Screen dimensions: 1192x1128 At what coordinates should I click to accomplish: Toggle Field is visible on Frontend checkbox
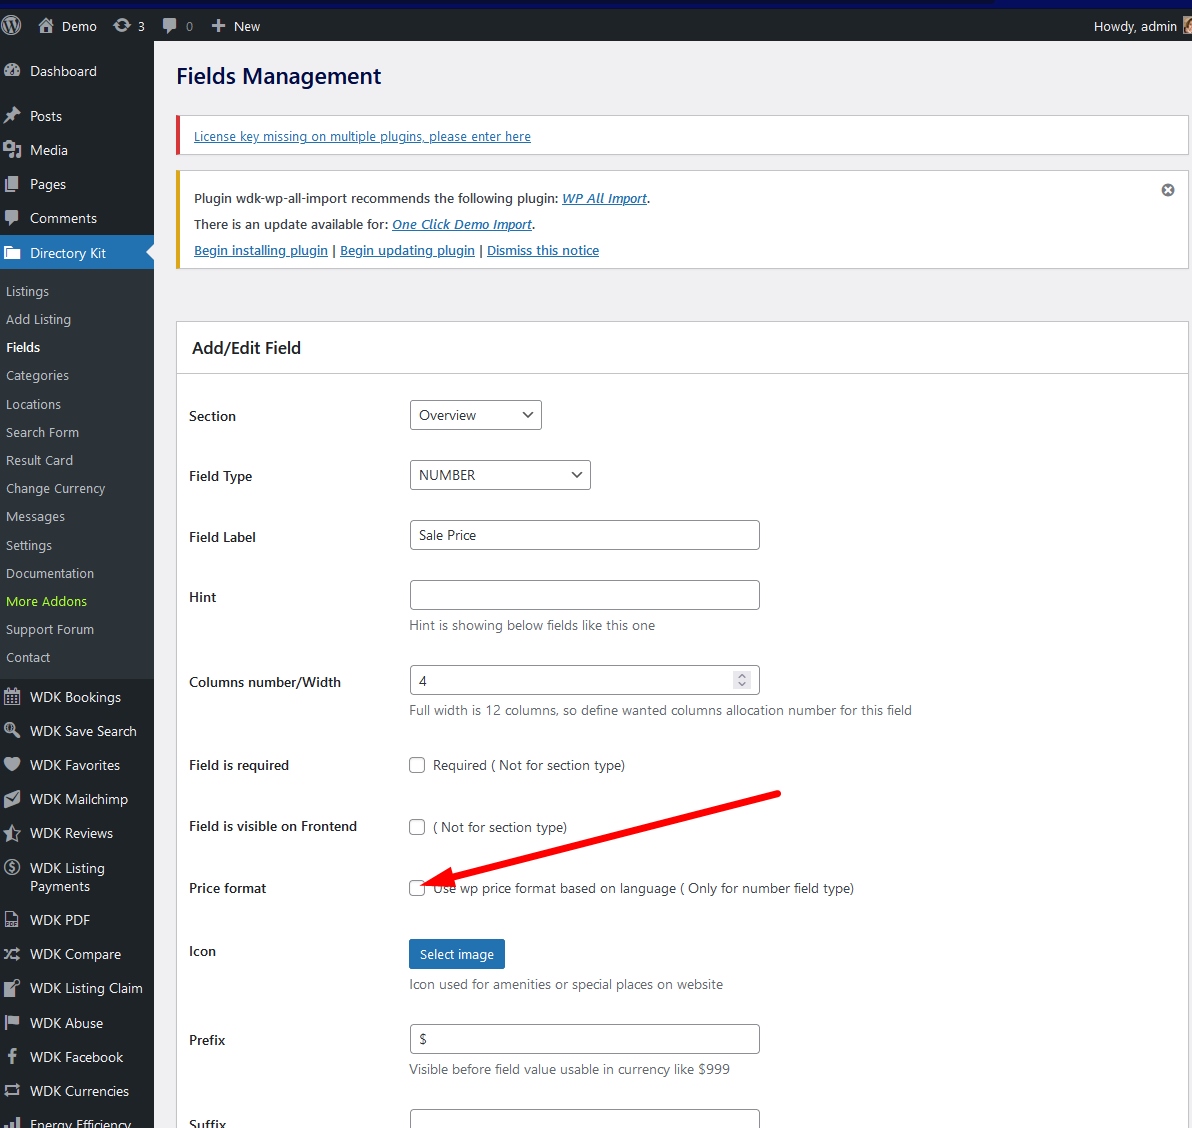click(x=417, y=827)
